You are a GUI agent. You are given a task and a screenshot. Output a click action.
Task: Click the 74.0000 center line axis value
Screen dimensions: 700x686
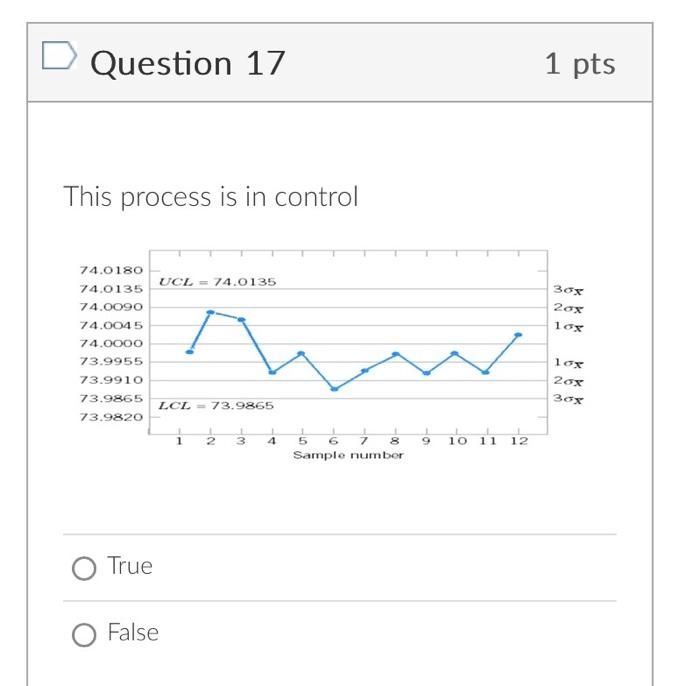coord(111,343)
